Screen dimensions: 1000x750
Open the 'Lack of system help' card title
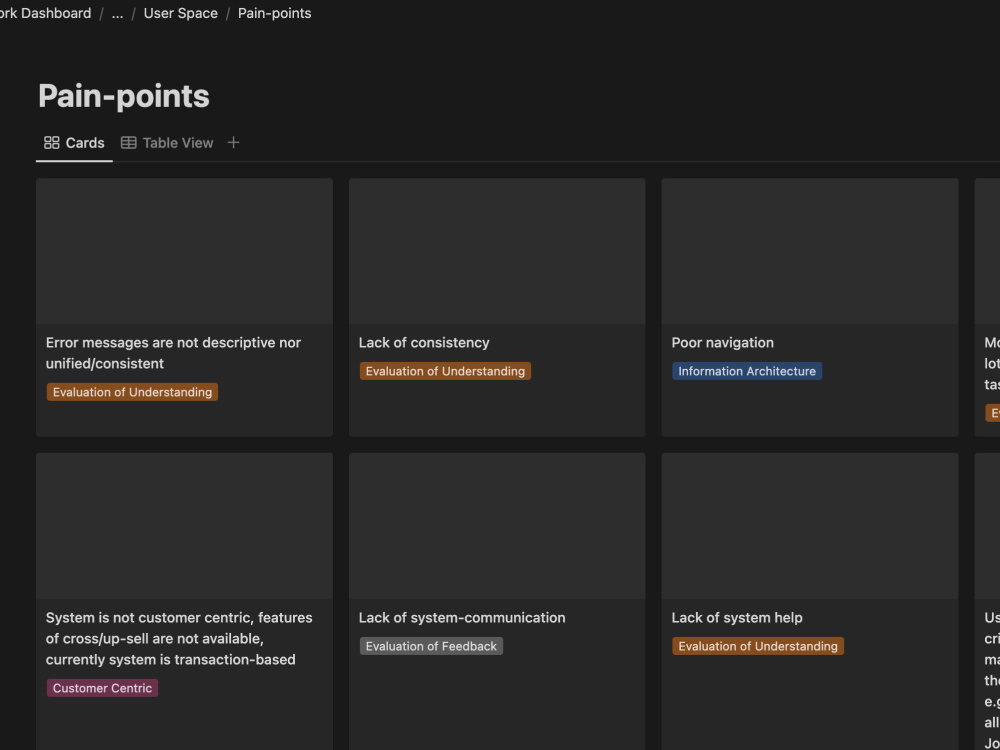[737, 618]
